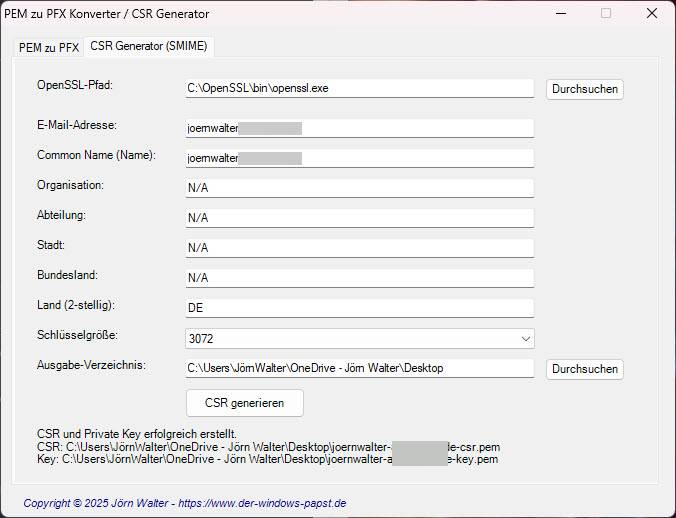Select the CSR Generator (SMIME) tab

pyautogui.click(x=150, y=46)
